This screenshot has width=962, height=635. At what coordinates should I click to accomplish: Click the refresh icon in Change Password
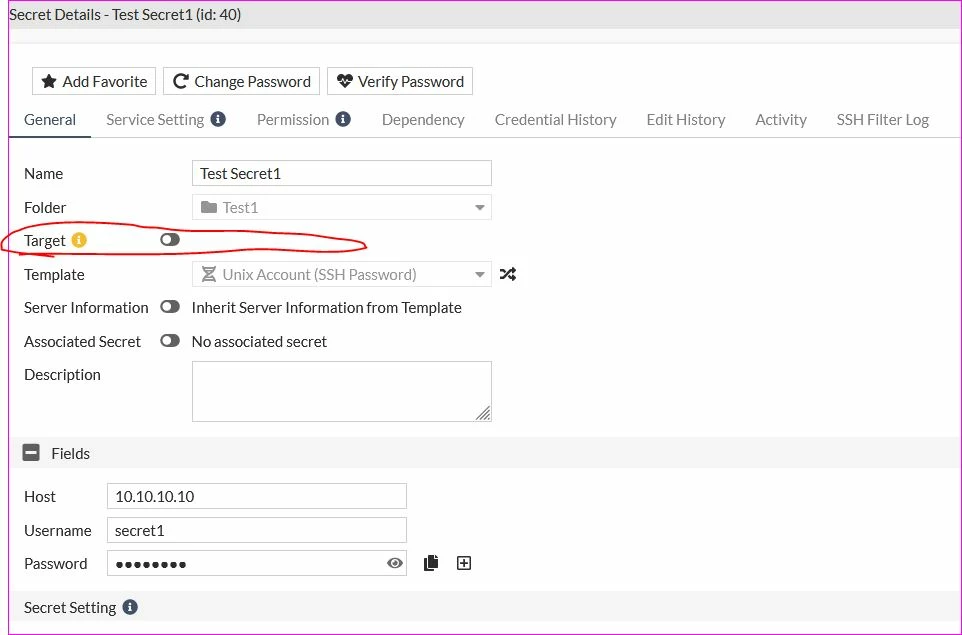[x=180, y=81]
